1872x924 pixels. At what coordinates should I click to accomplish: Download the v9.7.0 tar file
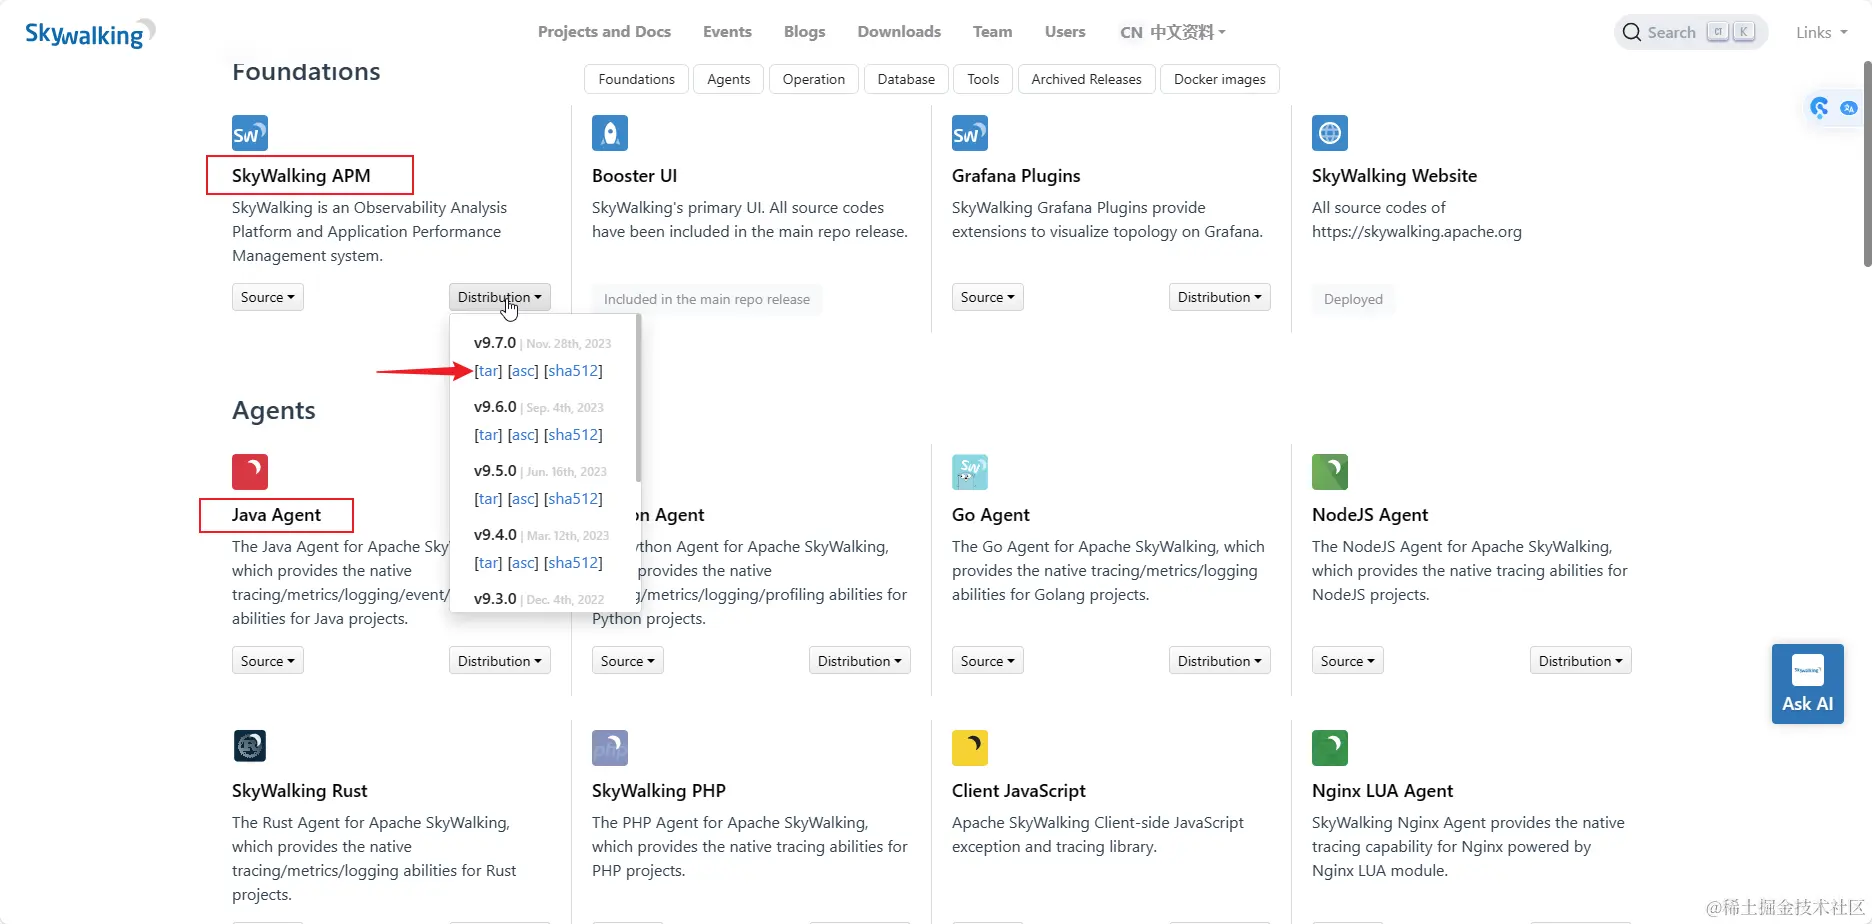488,371
